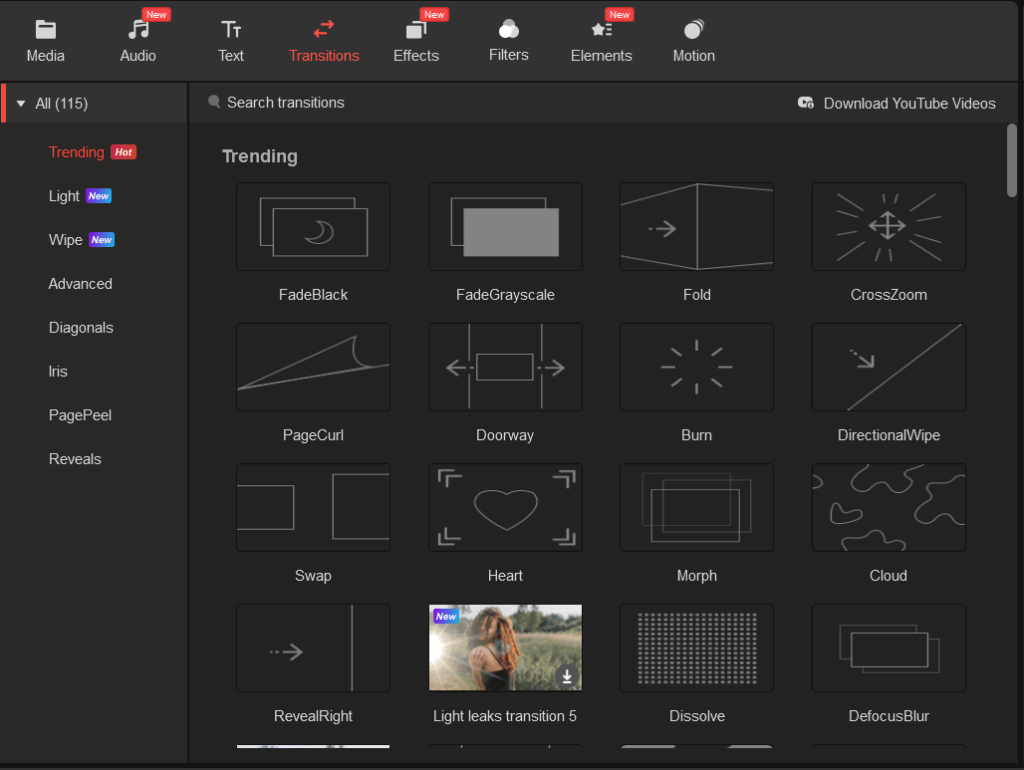
Task: Select the Iris category
Action: click(58, 371)
